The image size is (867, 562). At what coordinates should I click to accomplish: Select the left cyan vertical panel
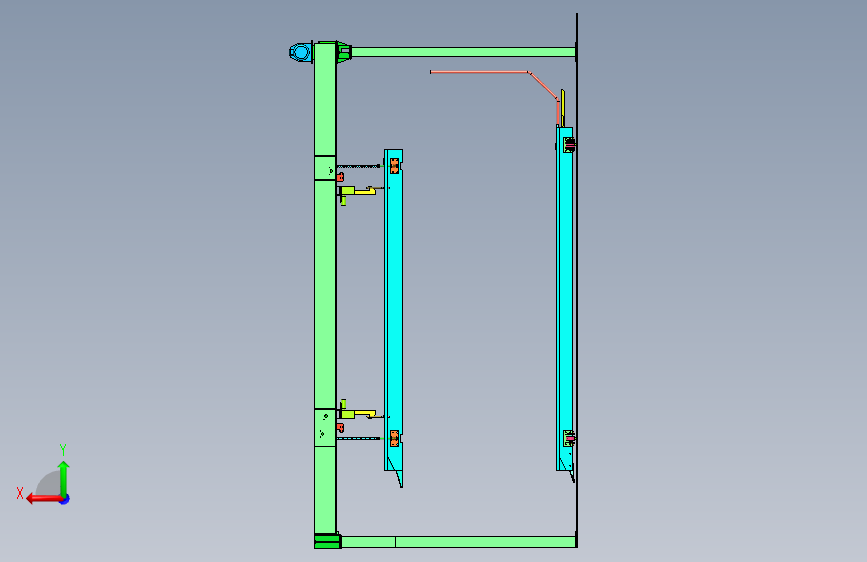393,310
